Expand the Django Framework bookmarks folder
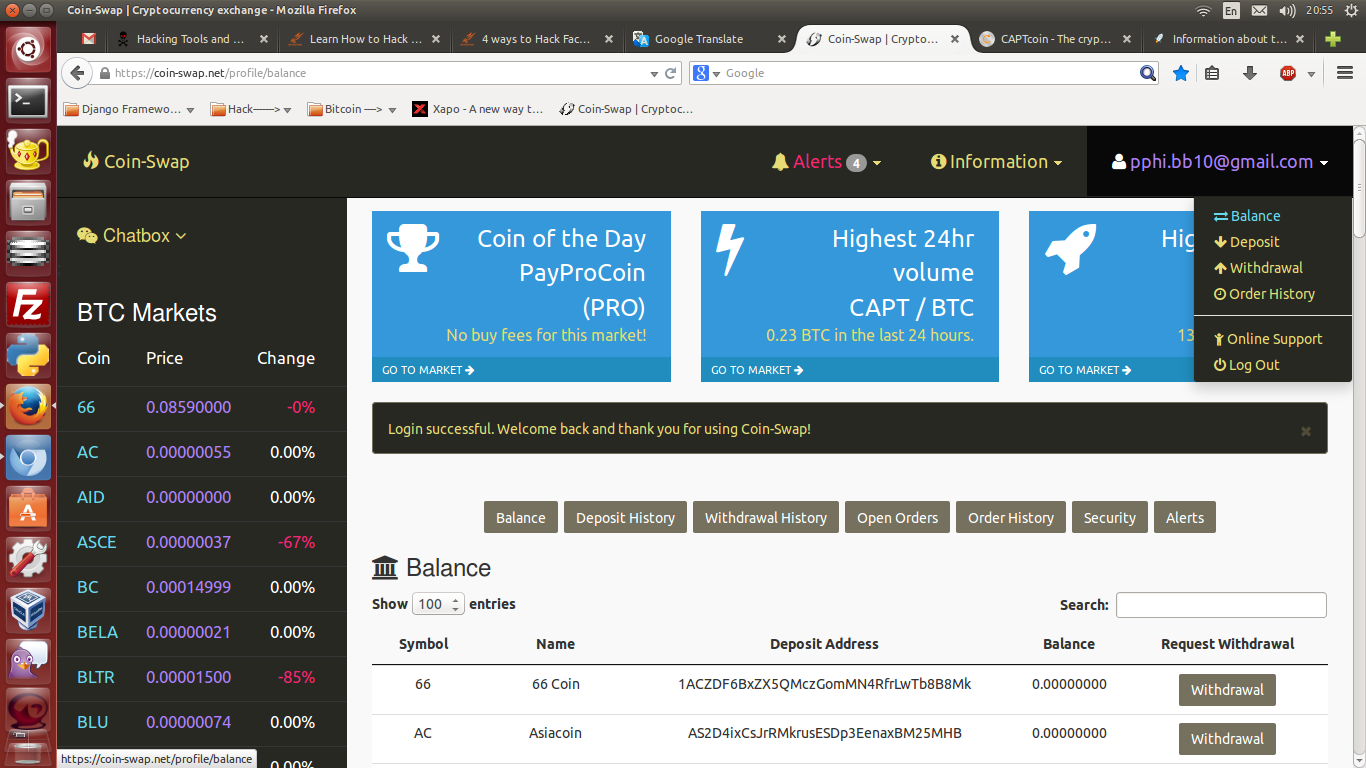Image resolution: width=1366 pixels, height=768 pixels. coord(129,109)
